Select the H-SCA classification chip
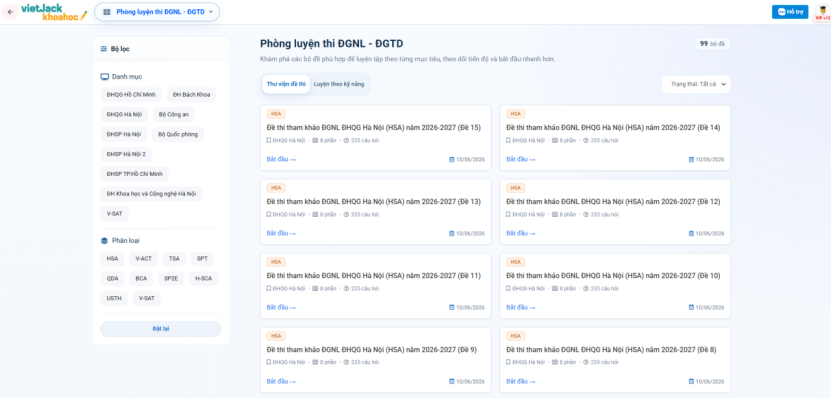 204,279
